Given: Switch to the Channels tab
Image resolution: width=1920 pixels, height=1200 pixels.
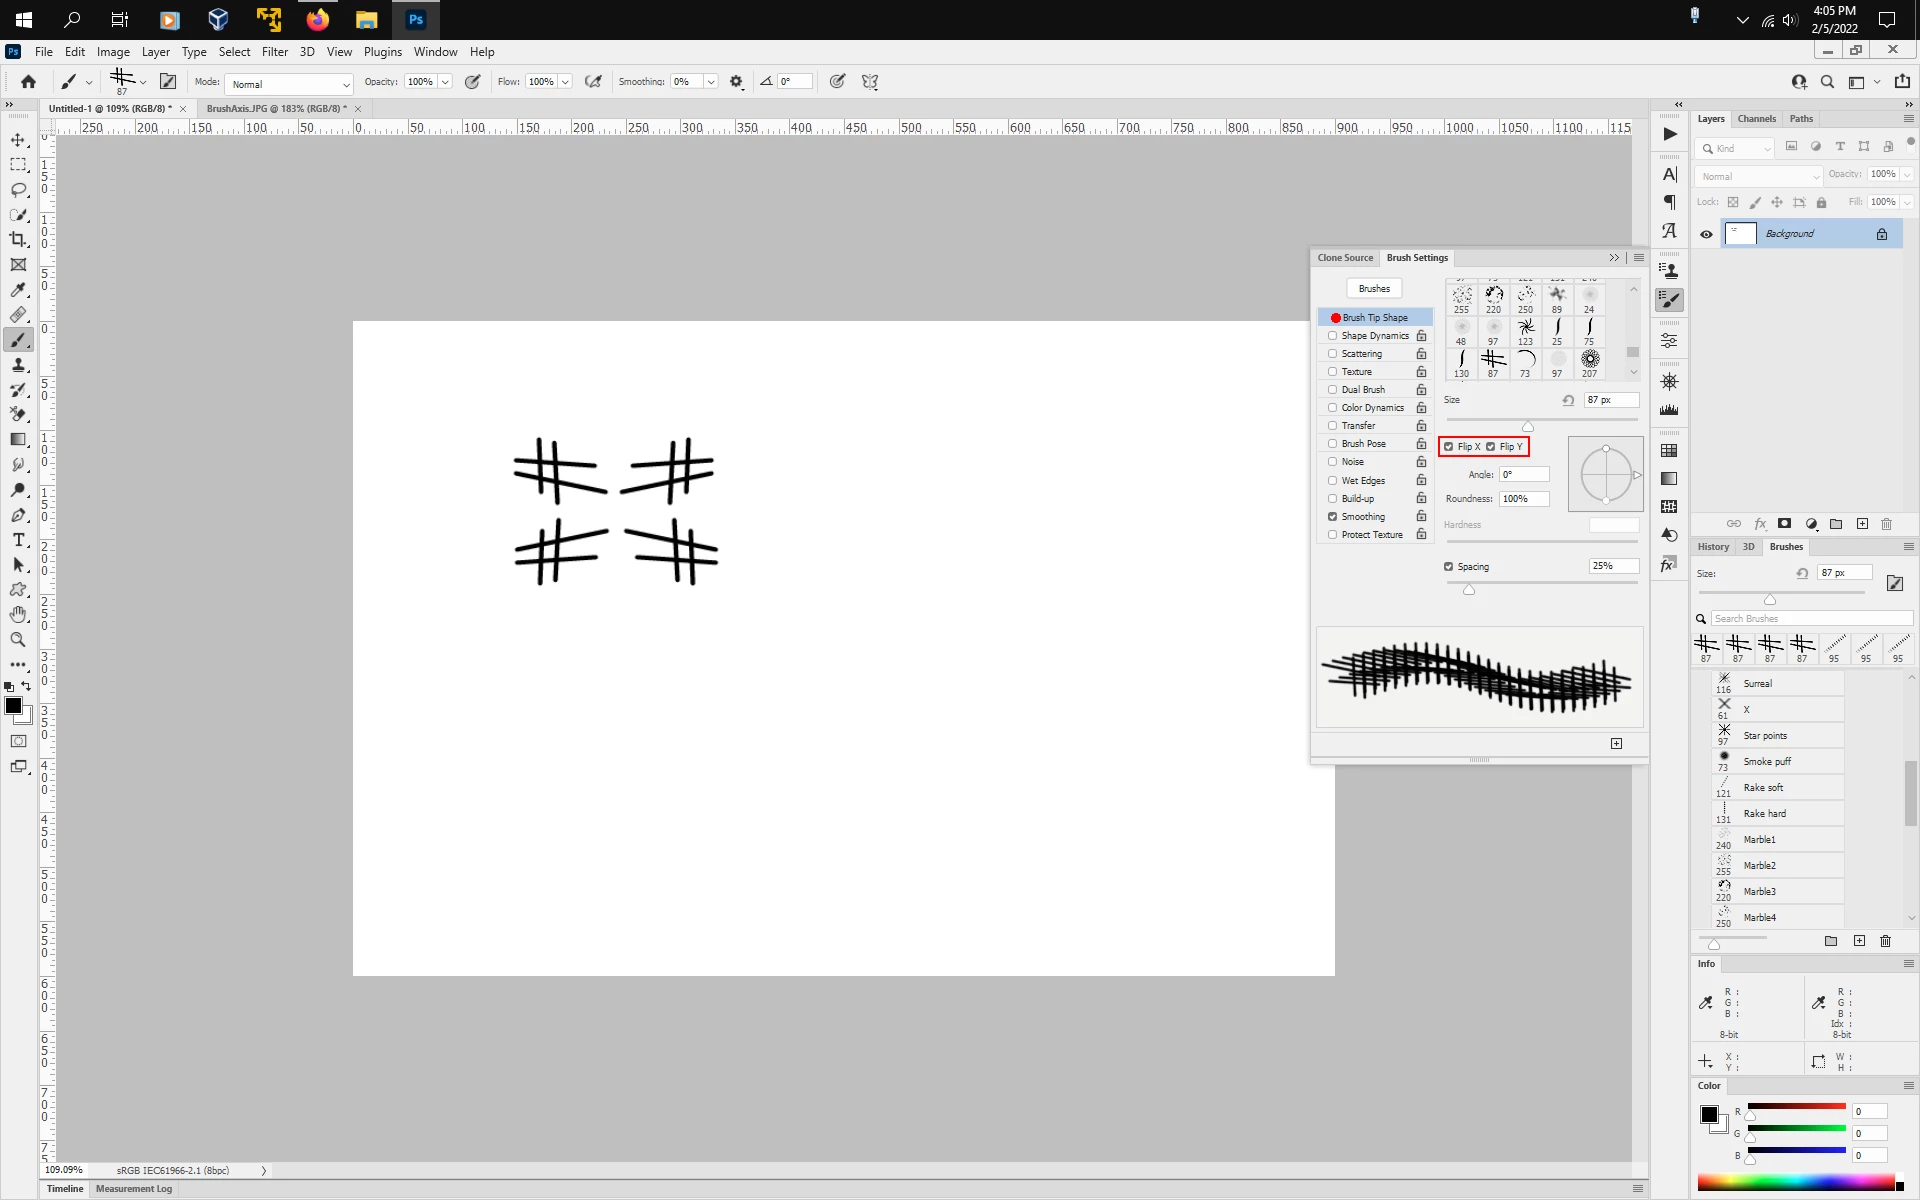Looking at the screenshot, I should [1756, 119].
